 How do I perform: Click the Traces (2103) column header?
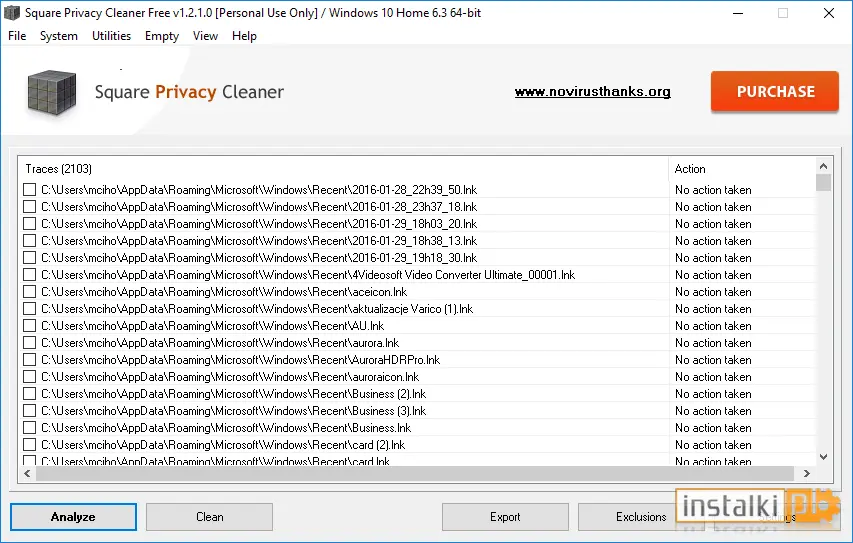tap(343, 169)
